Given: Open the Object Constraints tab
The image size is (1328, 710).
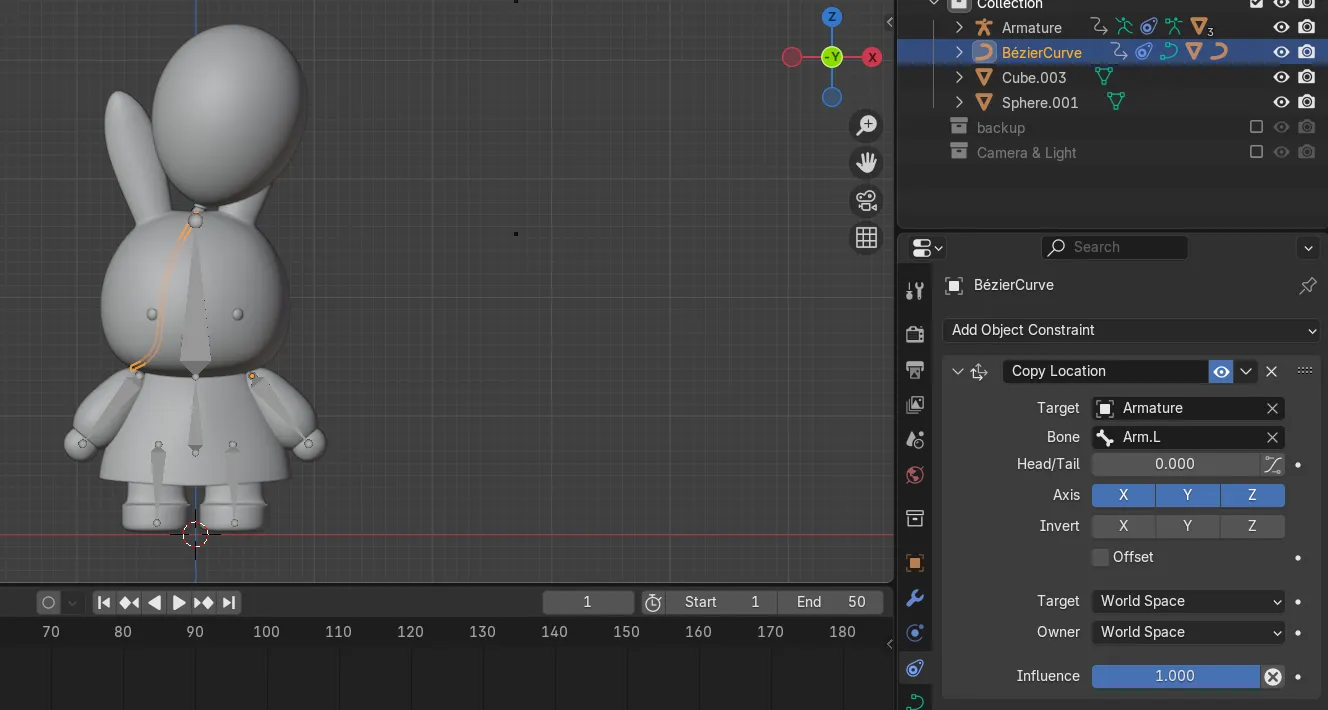Looking at the screenshot, I should 914,668.
